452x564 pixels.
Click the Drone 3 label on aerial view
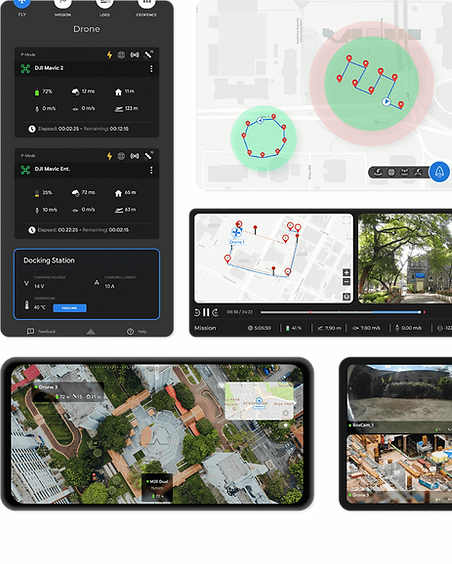click(48, 387)
